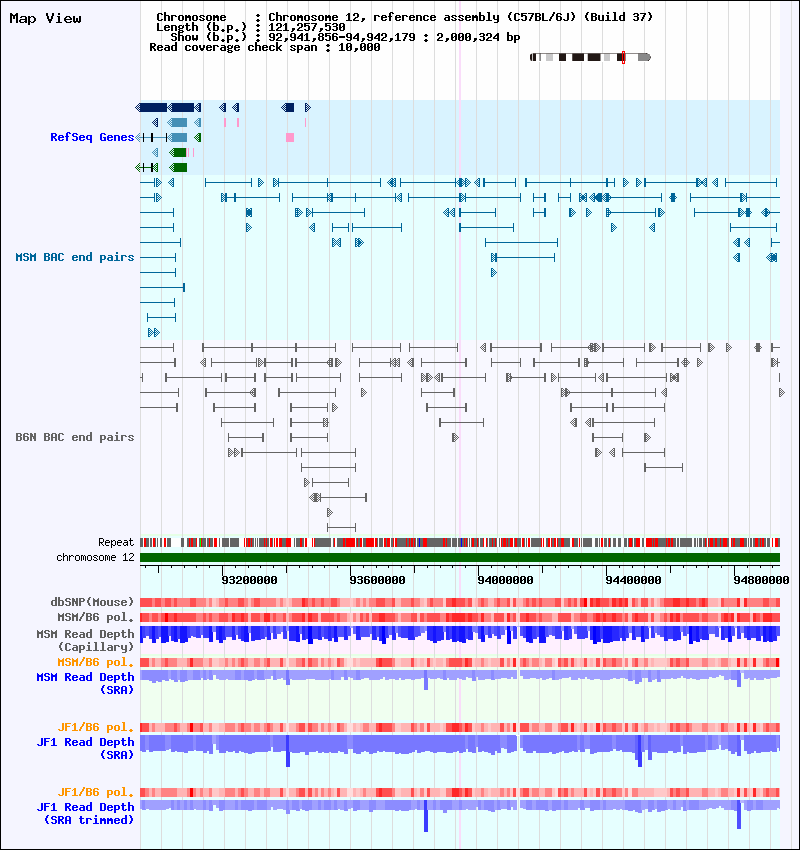The image size is (800, 850).
Task: Click the dbSNP(Mouse) density strip
Action: coord(460,602)
